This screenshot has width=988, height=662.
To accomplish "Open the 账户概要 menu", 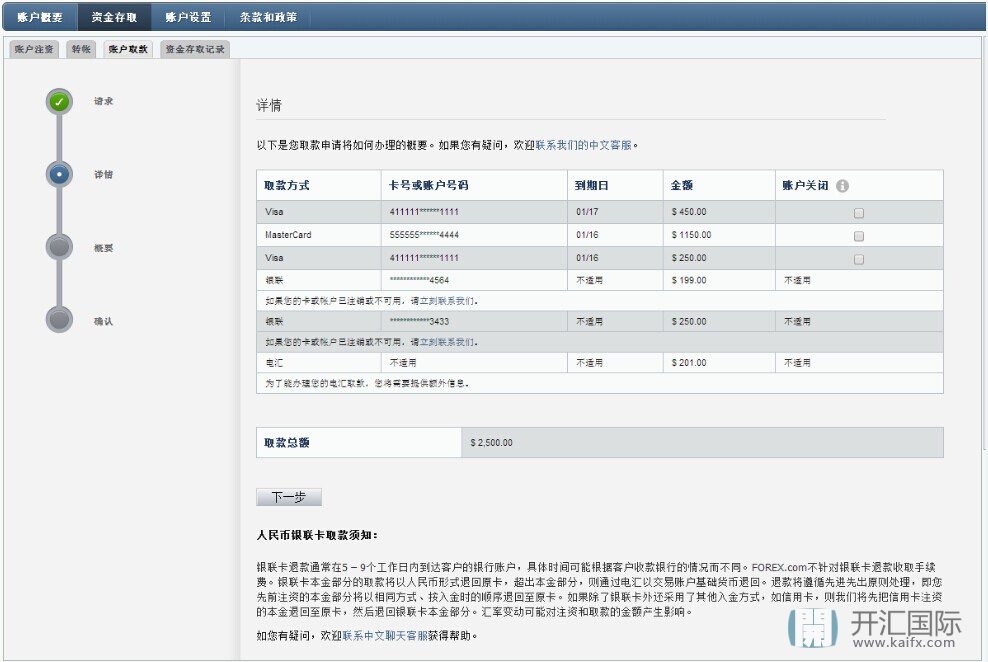I will click(x=40, y=17).
